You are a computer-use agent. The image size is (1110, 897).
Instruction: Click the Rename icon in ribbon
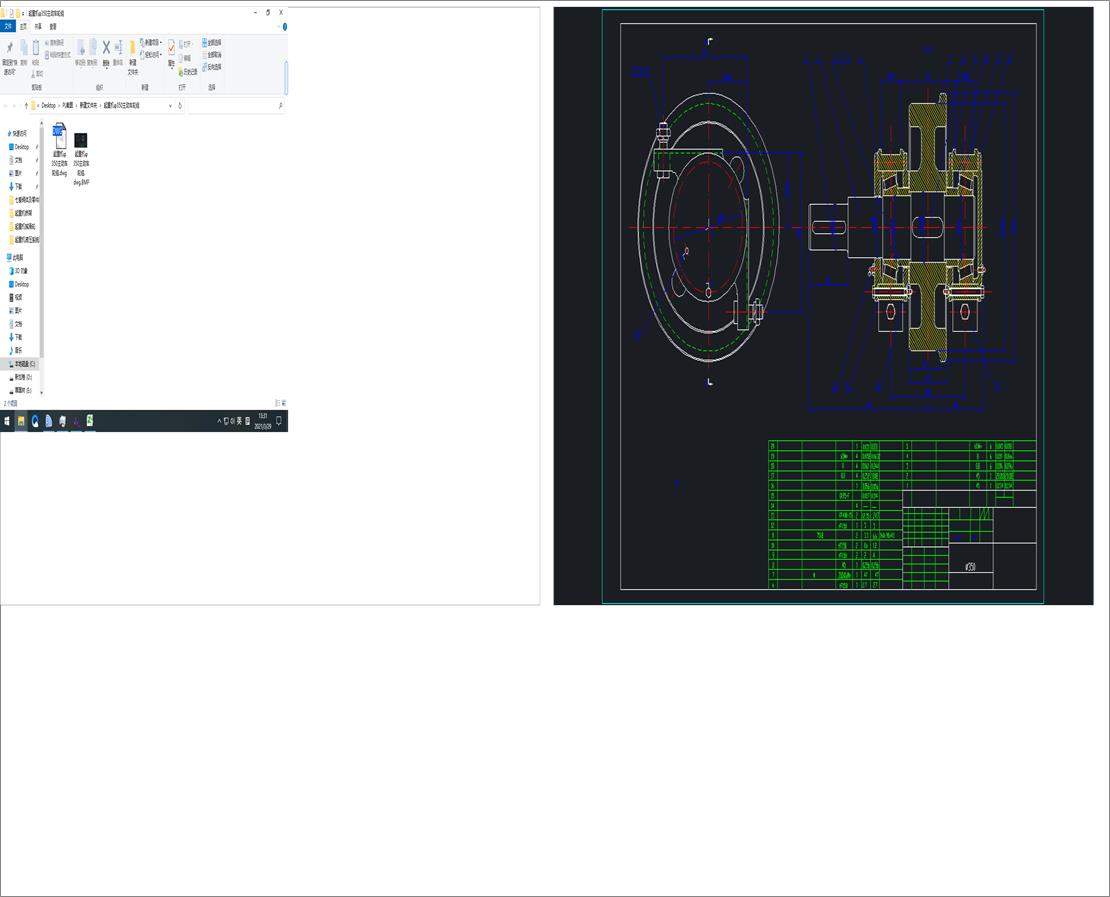click(x=118, y=47)
